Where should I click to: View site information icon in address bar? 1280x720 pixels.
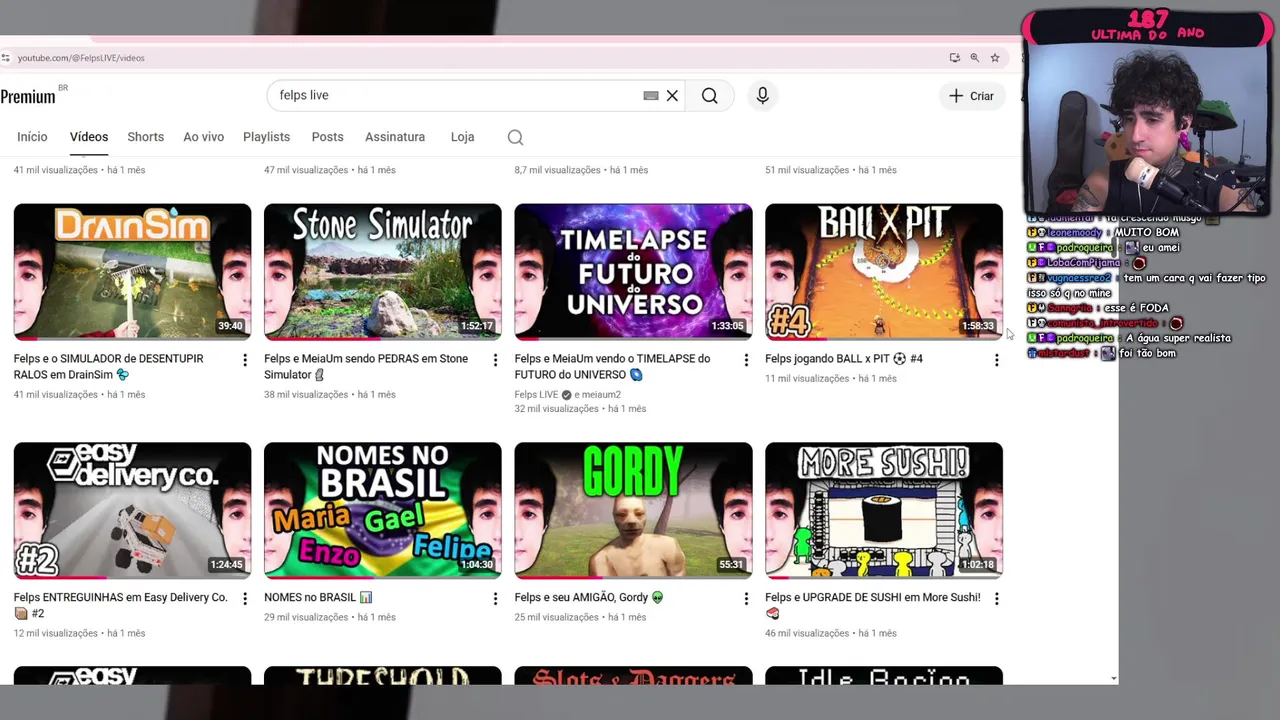tap(6, 58)
